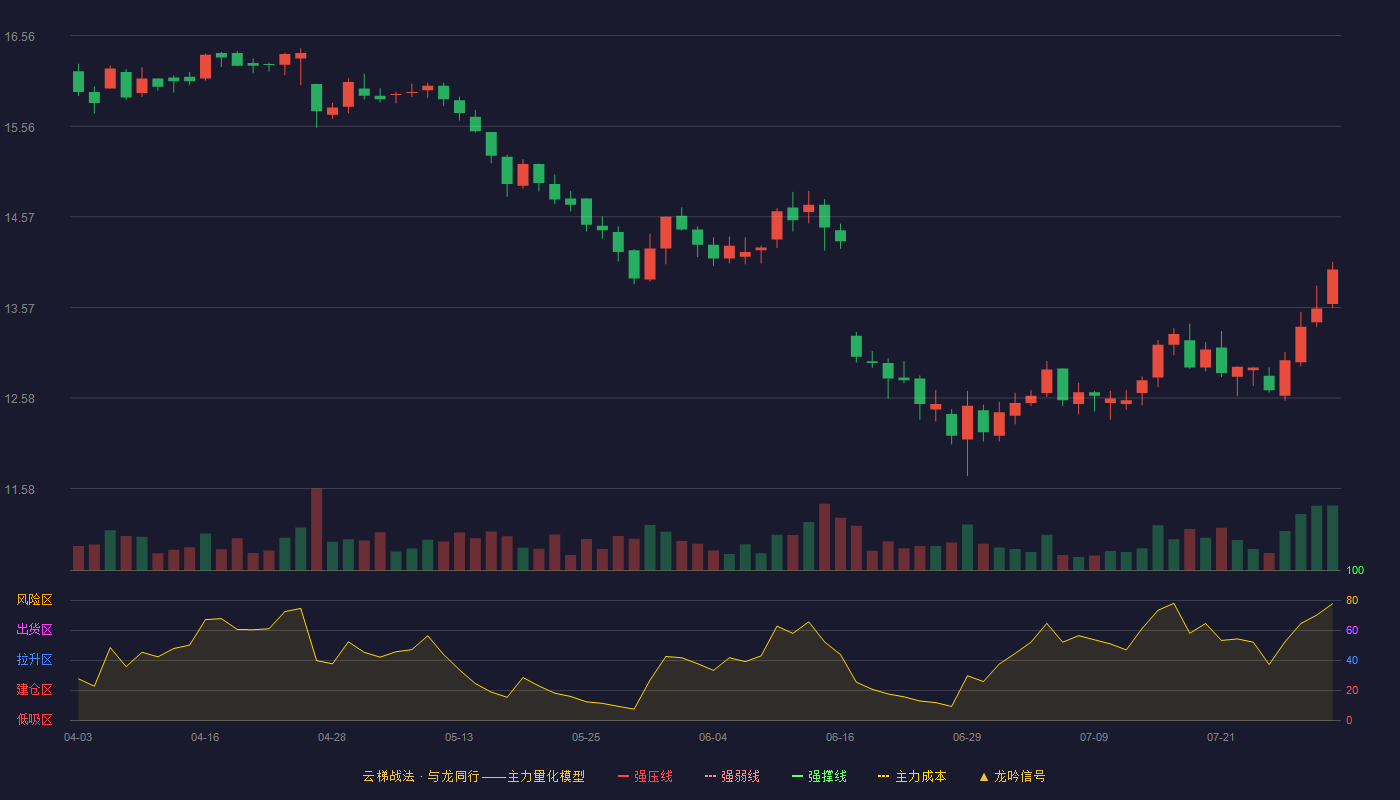Click the 05-25 date label
The image size is (1400, 800).
586,737
